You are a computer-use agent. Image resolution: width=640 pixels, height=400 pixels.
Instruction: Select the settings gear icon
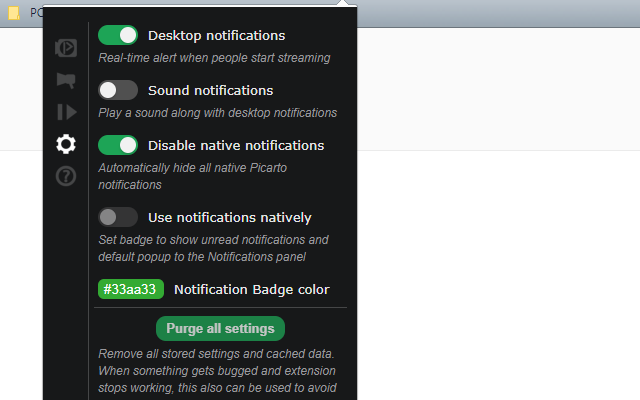click(x=66, y=144)
